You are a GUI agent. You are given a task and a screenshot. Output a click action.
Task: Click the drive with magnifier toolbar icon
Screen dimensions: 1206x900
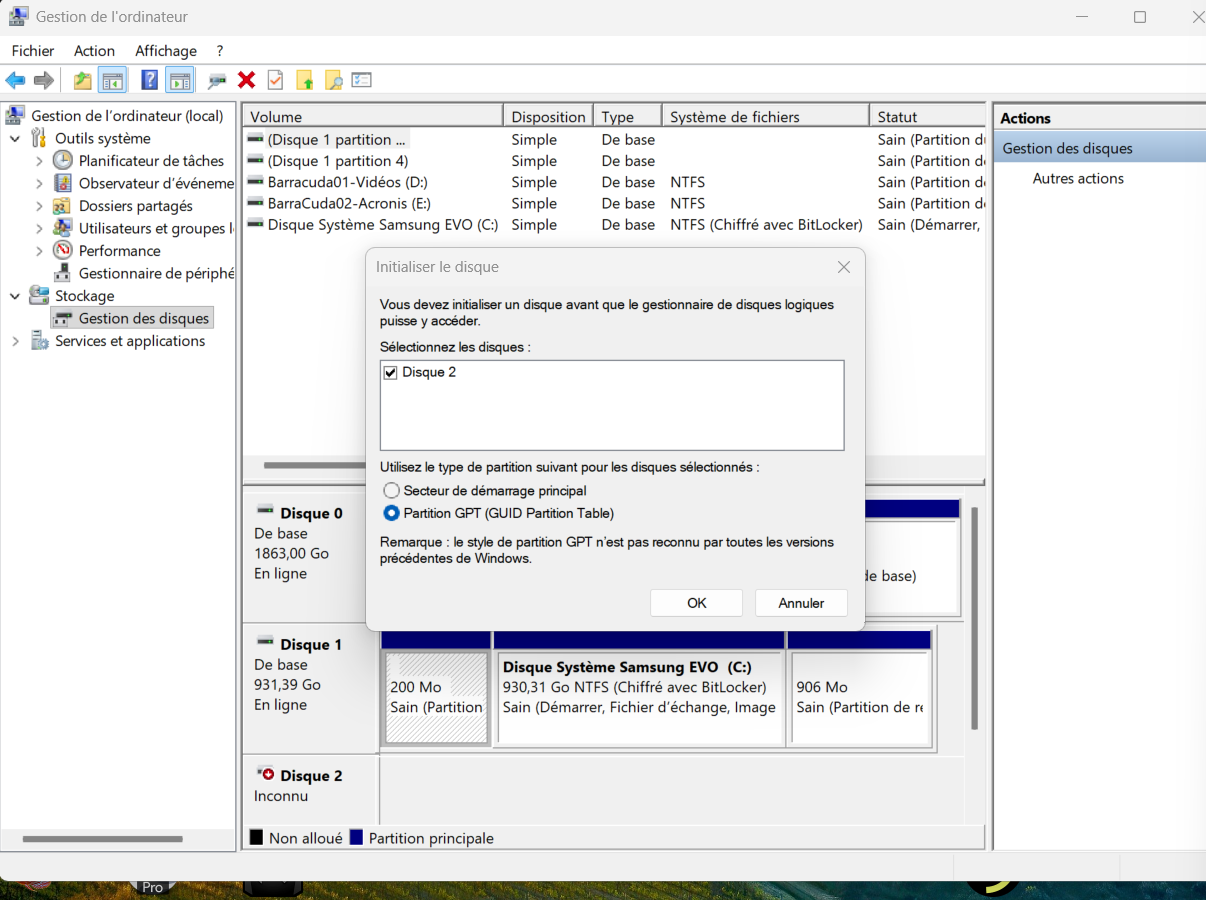point(217,80)
